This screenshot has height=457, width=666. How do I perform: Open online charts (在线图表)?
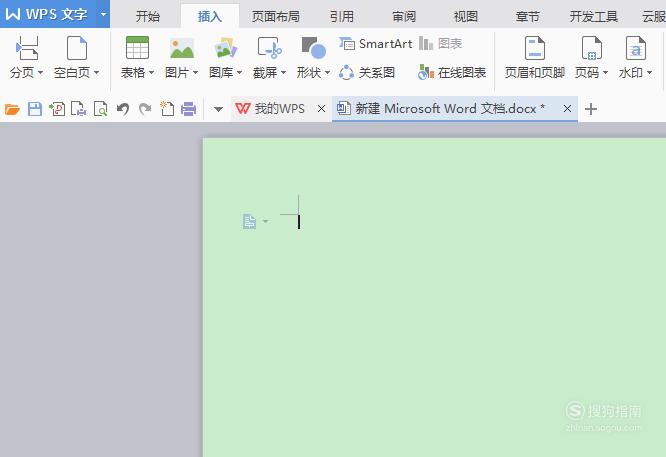click(452, 73)
